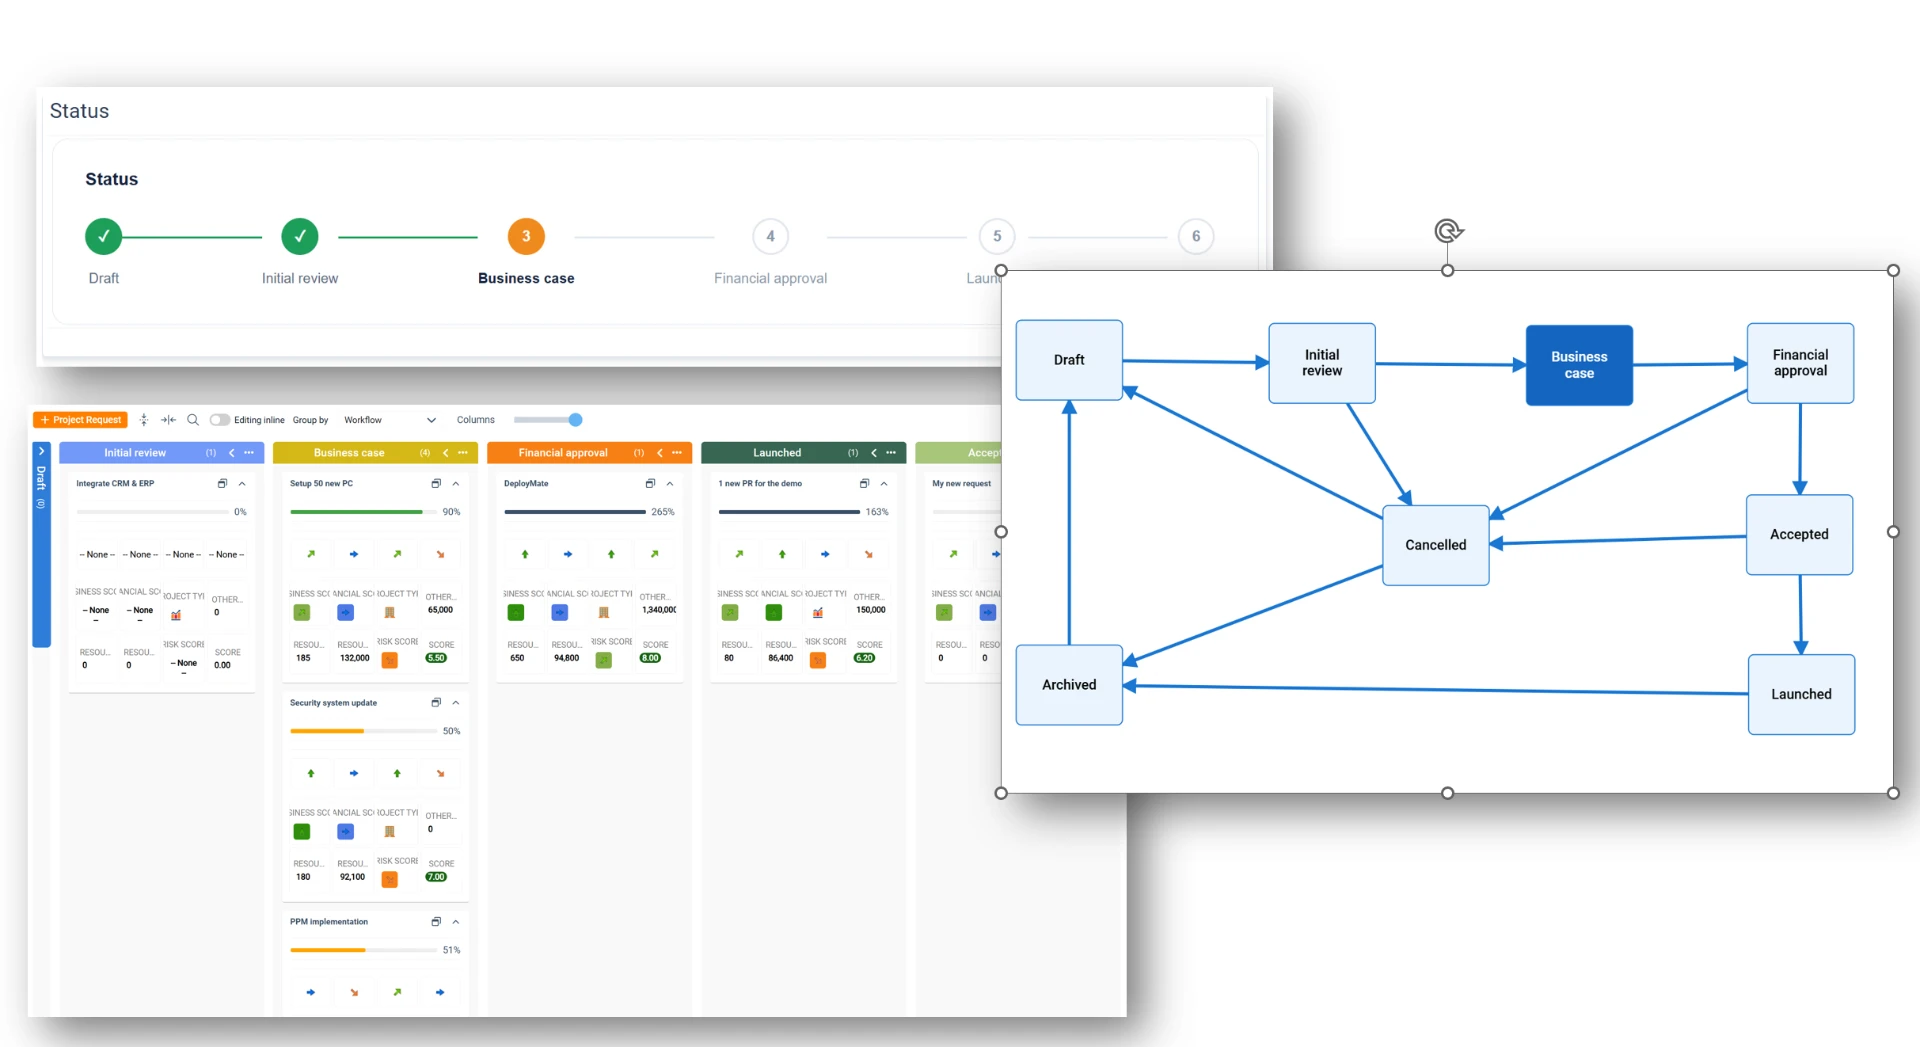This screenshot has height=1047, width=1920.
Task: Select step 6 circle in status tracker
Action: click(x=1196, y=236)
